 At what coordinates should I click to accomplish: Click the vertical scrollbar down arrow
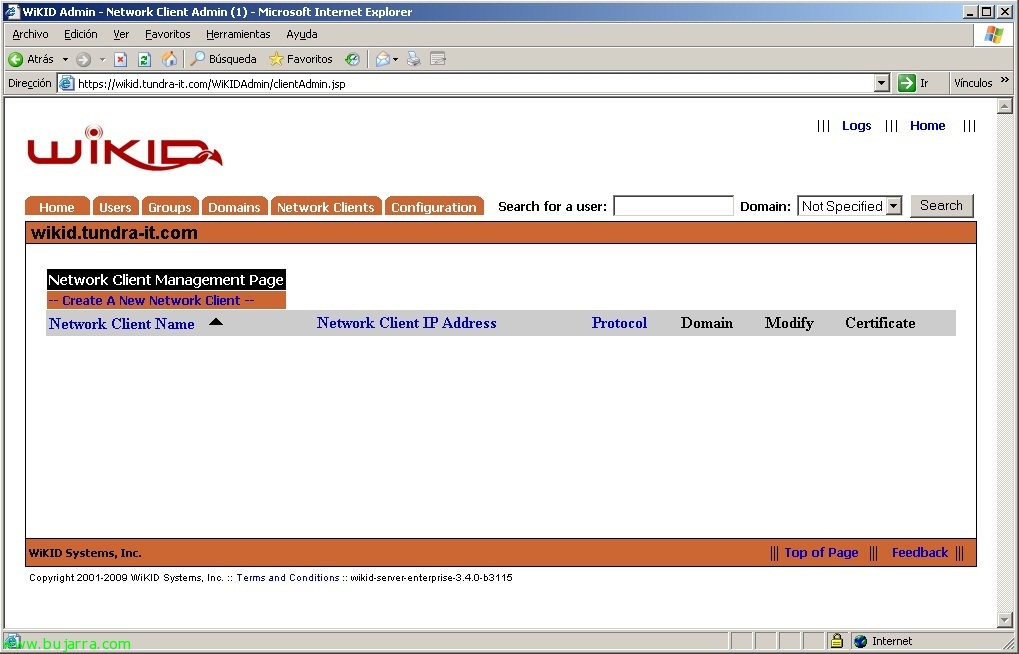click(x=1005, y=620)
